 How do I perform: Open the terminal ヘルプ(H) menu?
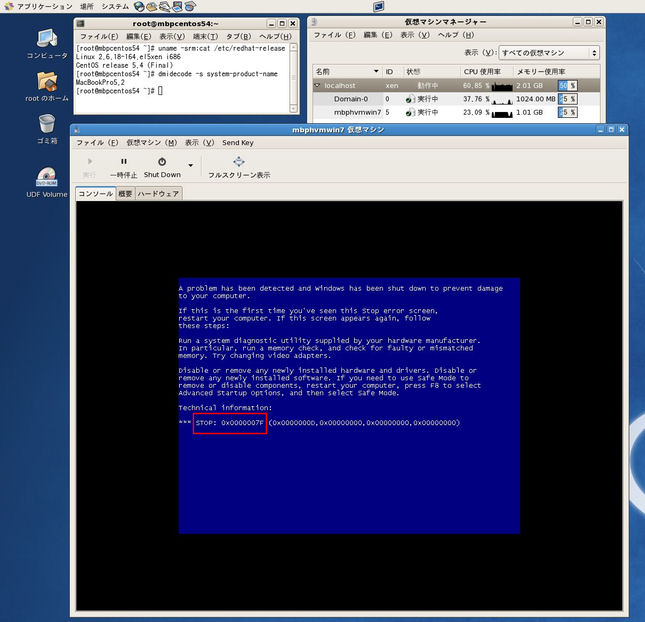pos(275,36)
